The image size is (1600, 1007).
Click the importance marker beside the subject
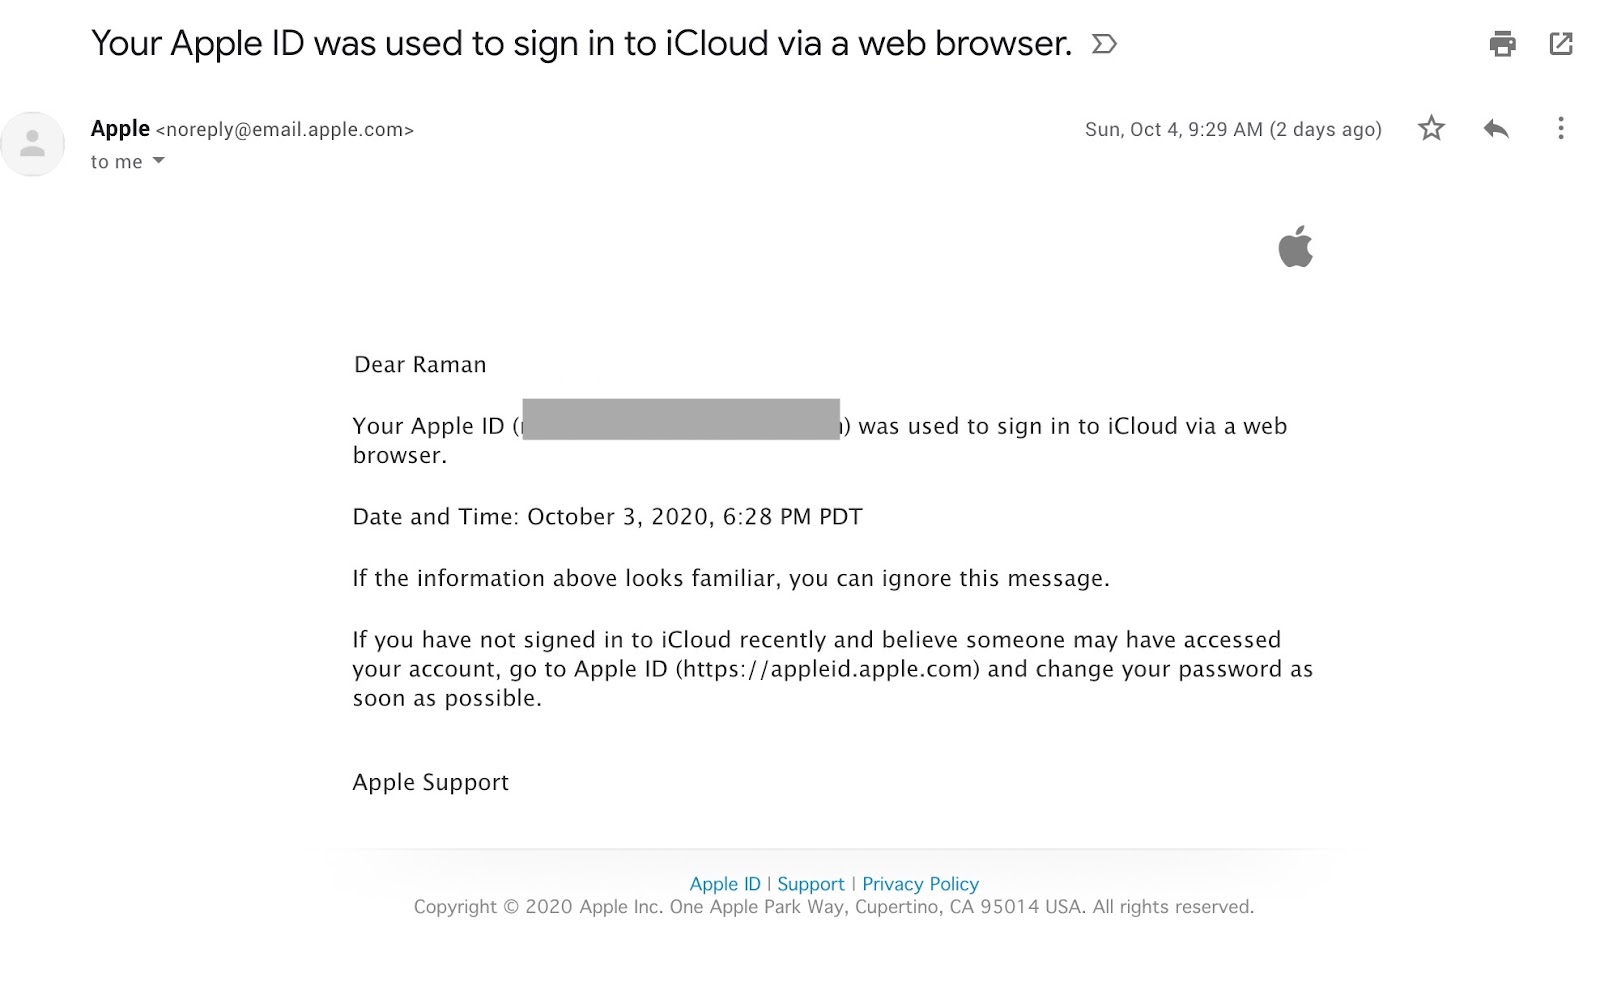(1104, 44)
